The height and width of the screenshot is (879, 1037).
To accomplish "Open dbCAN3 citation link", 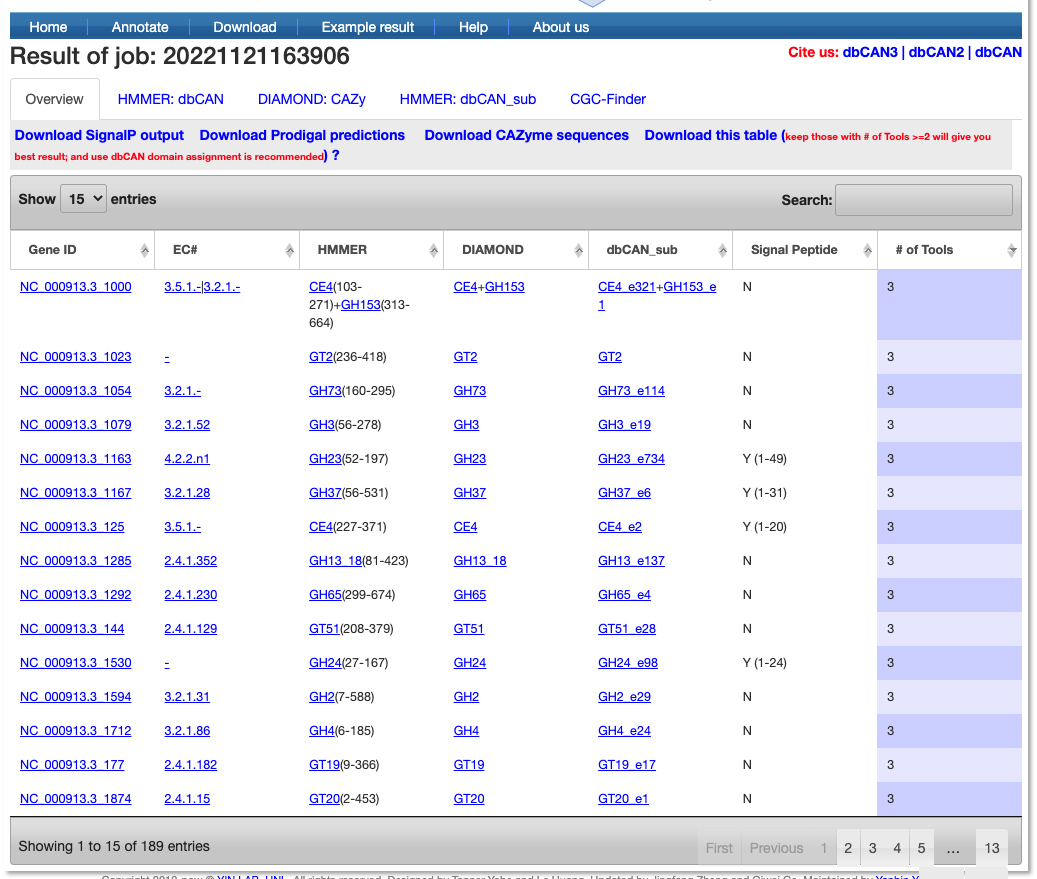I will click(870, 52).
